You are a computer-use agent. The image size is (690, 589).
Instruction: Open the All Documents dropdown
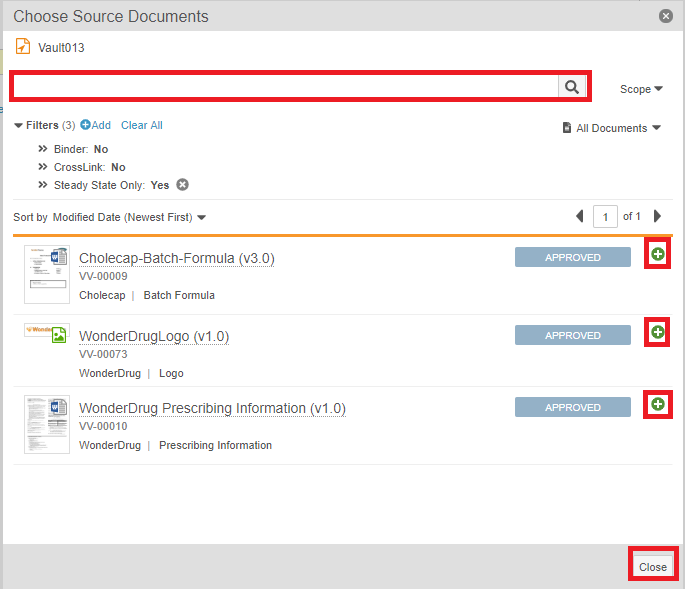click(612, 128)
